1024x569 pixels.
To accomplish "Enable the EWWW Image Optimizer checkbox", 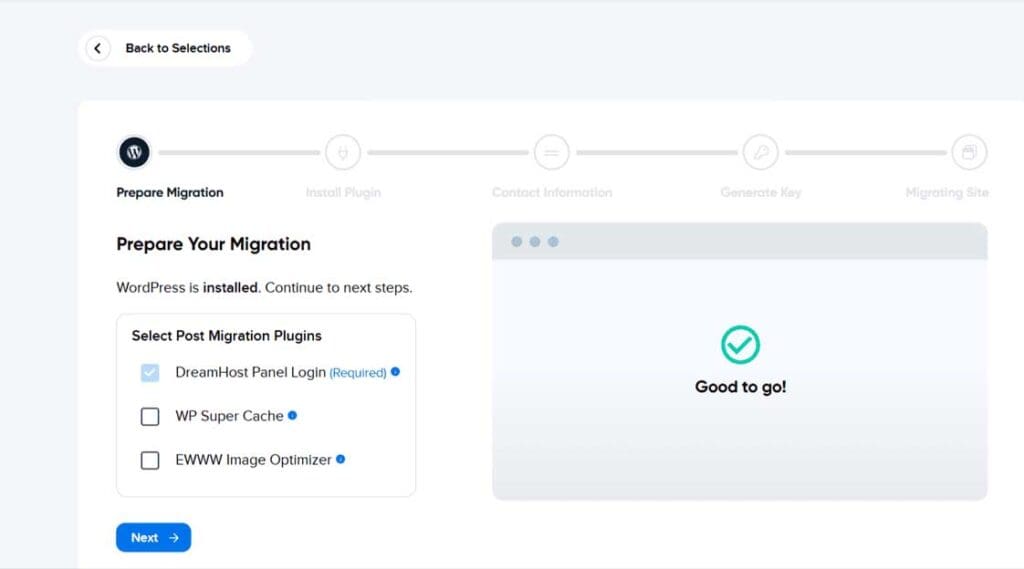I will (150, 460).
